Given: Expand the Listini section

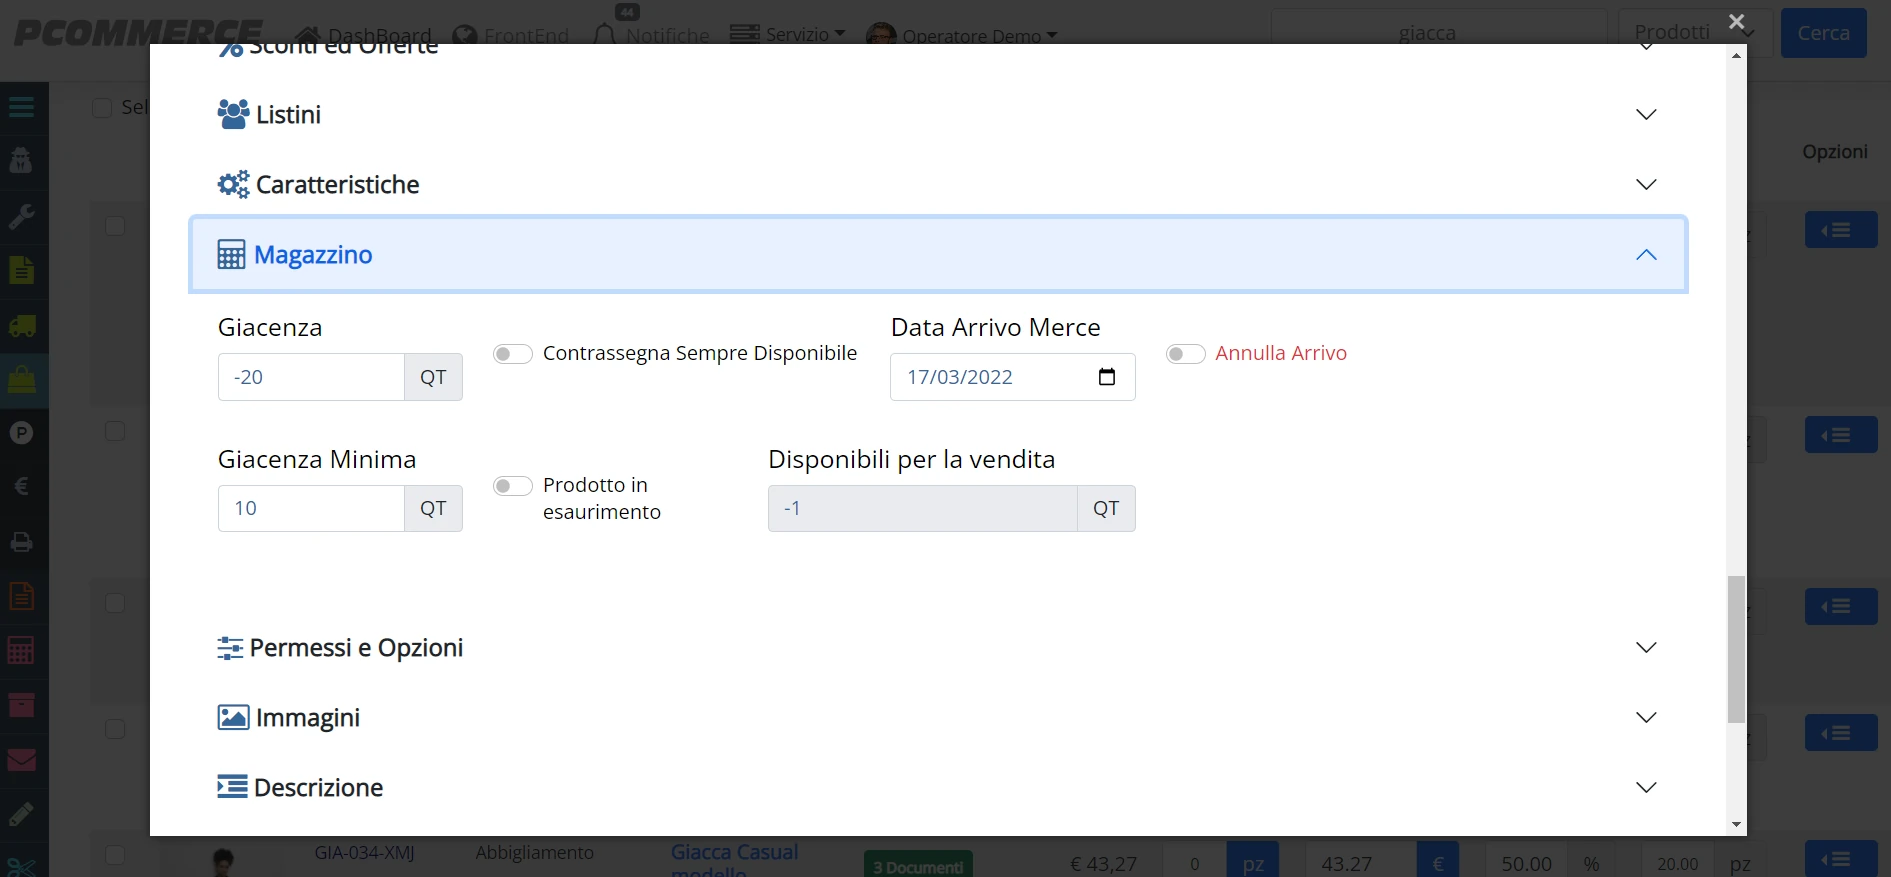Looking at the screenshot, I should (x=938, y=114).
